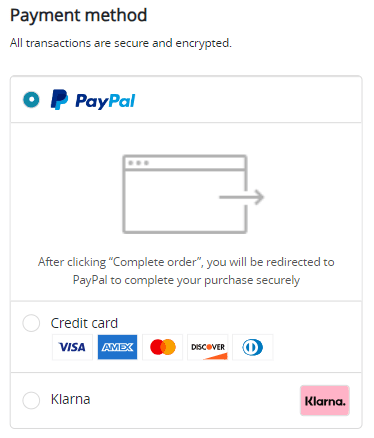Click the pink Klarna badge
Image resolution: width=374 pixels, height=438 pixels.
[325, 400]
